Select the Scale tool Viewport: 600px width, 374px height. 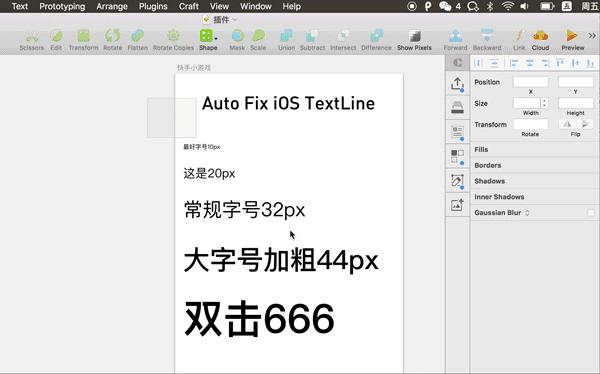(258, 41)
